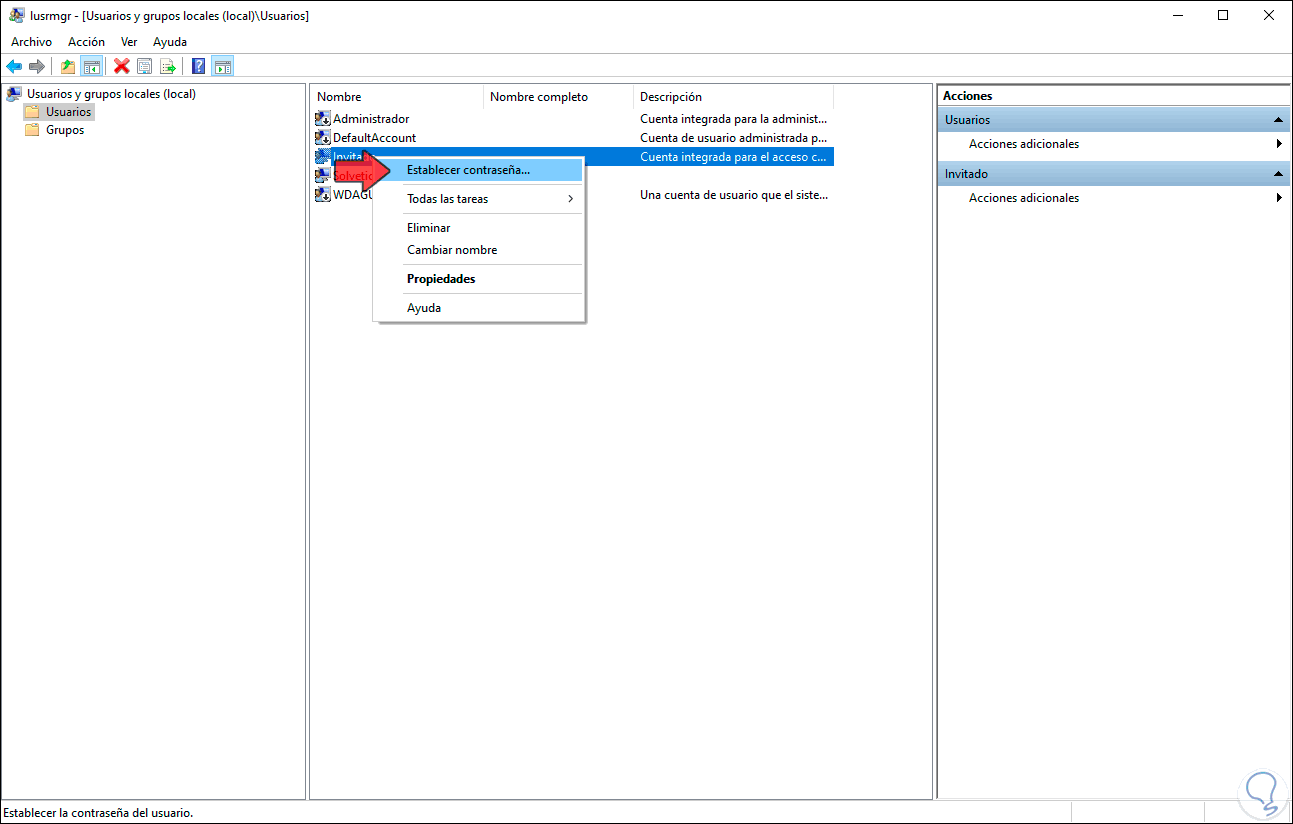This screenshot has width=1293, height=824.
Task: Toggle the console tree pane icon
Action: pyautogui.click(x=91, y=66)
